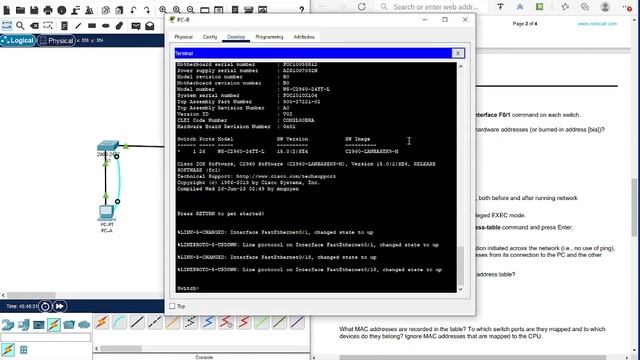This screenshot has width=640, height=360.
Task: Select the Draw Rectangle tool
Action: tap(92, 26)
